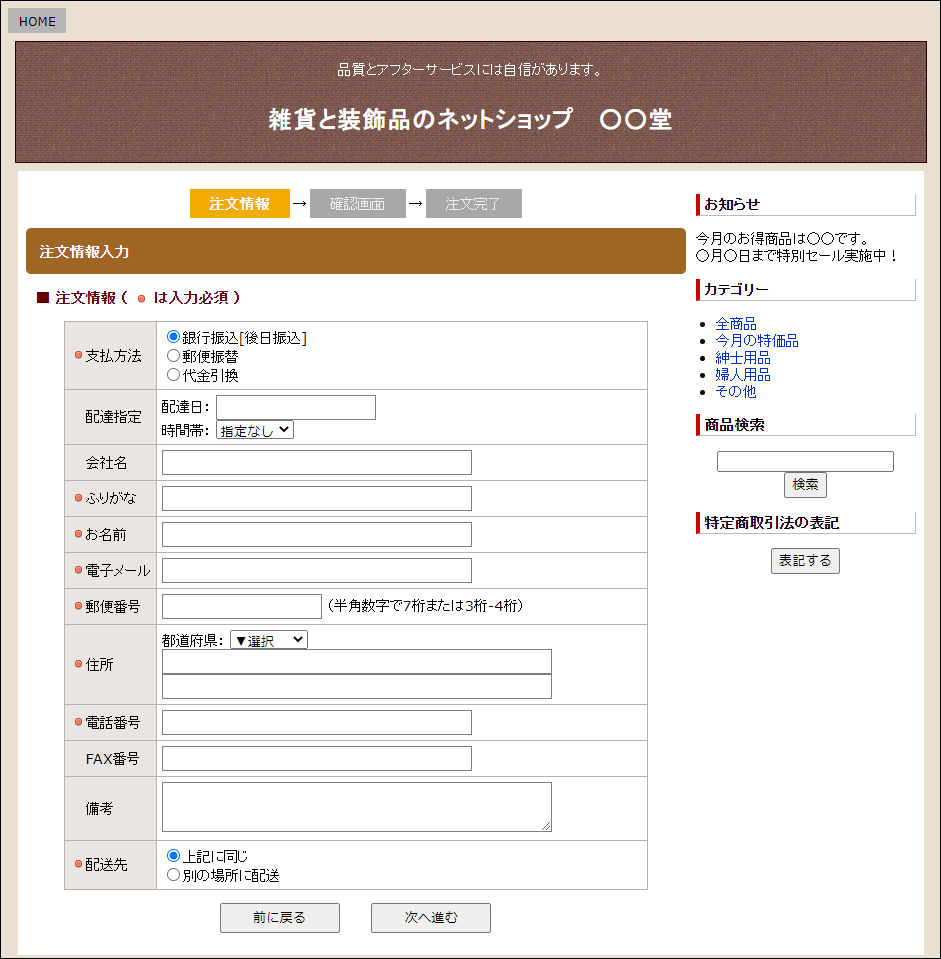Click the 配達日 date input field
This screenshot has width=941, height=959.
[295, 407]
